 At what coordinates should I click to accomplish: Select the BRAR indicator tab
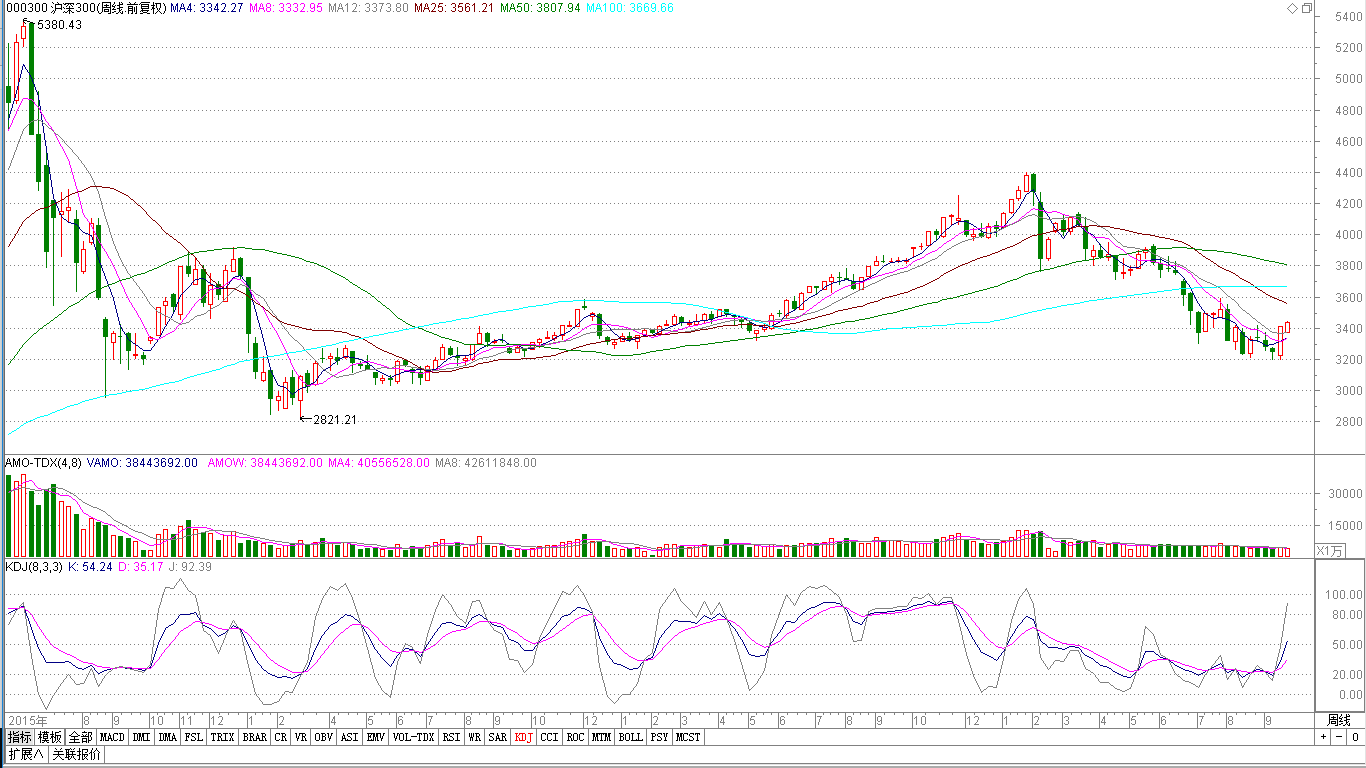click(x=255, y=738)
